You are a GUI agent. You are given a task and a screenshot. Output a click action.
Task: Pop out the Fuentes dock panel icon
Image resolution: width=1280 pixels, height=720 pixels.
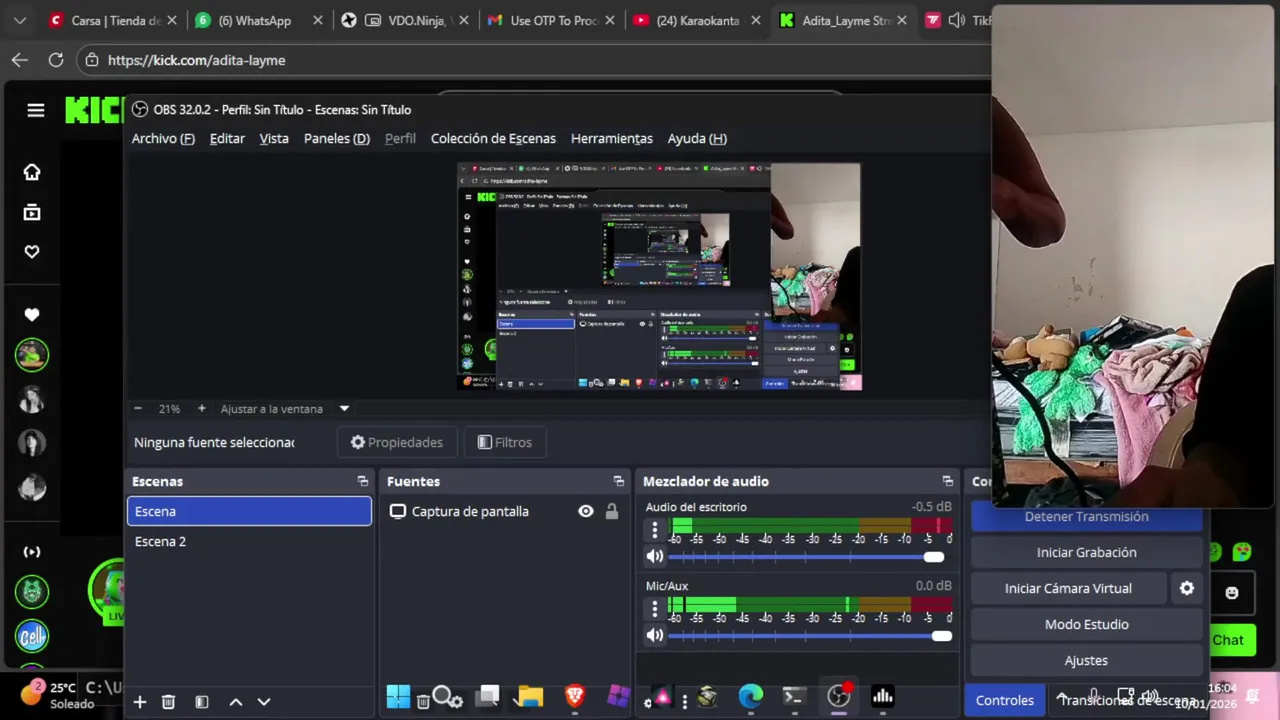click(619, 481)
